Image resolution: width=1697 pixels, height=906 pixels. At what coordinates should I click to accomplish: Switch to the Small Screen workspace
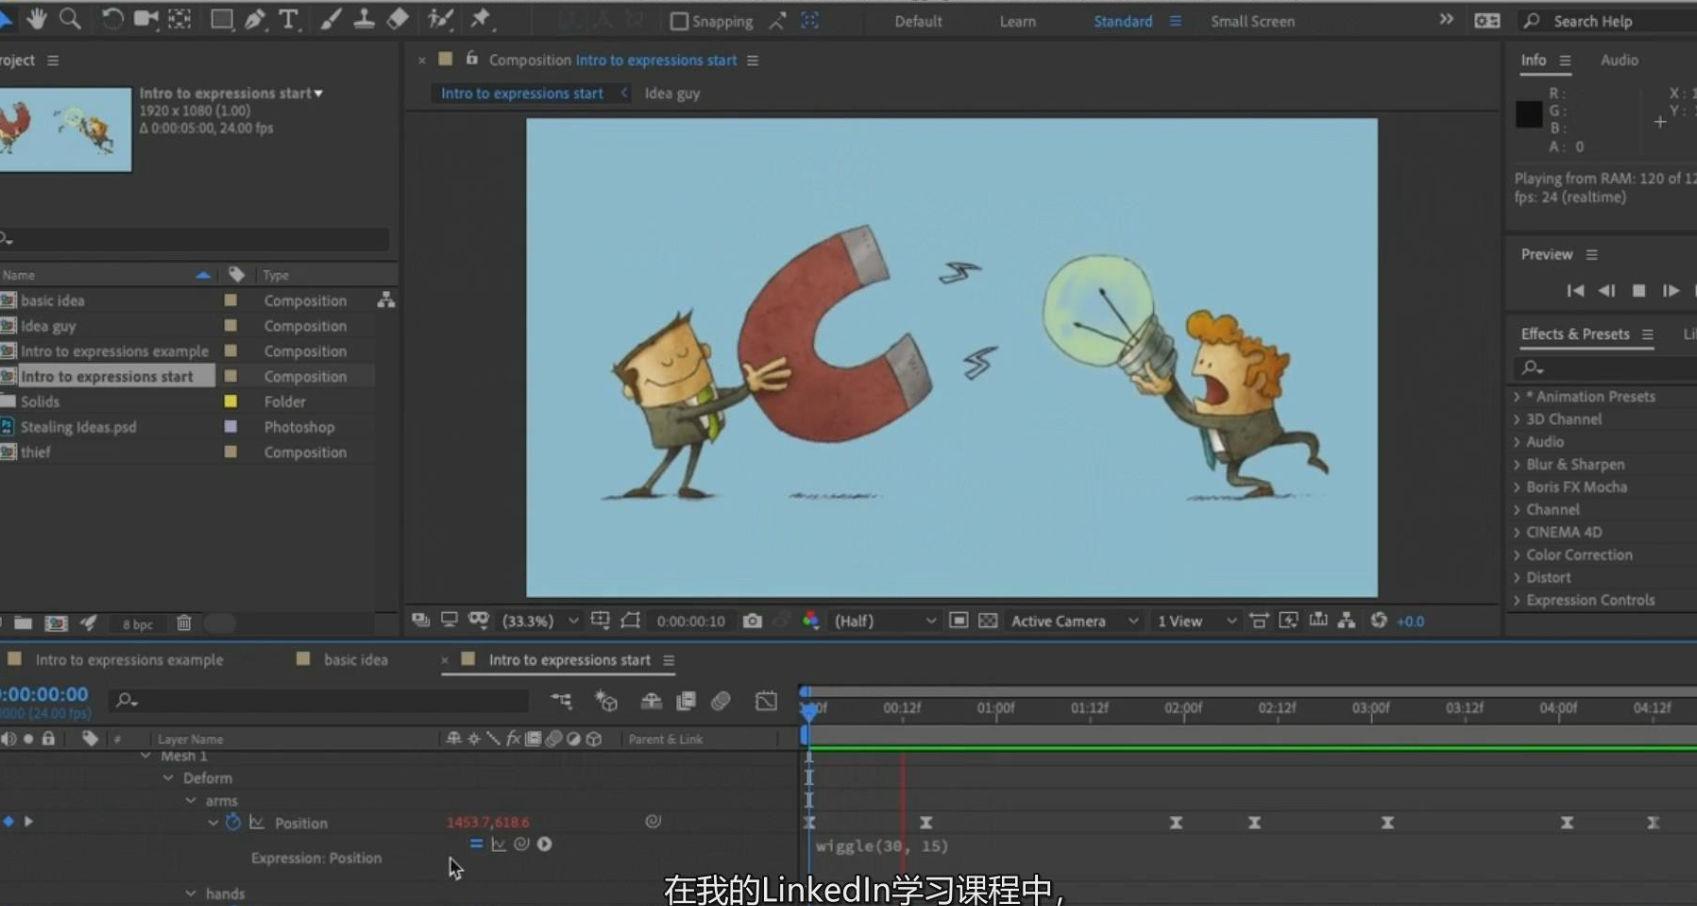pyautogui.click(x=1252, y=21)
